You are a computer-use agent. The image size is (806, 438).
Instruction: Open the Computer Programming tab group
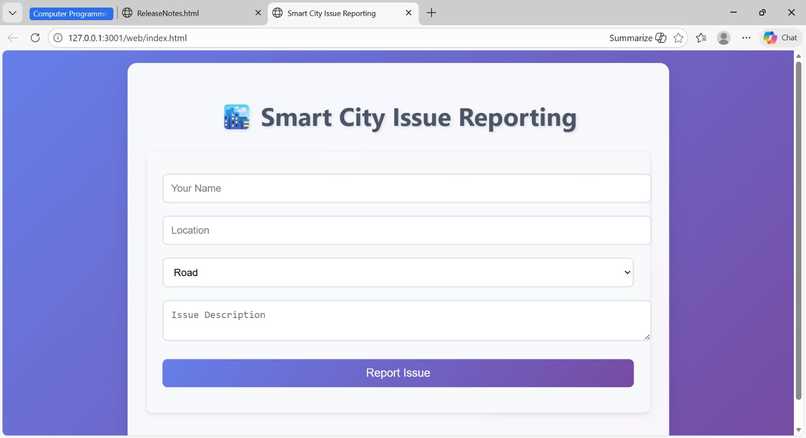[71, 13]
